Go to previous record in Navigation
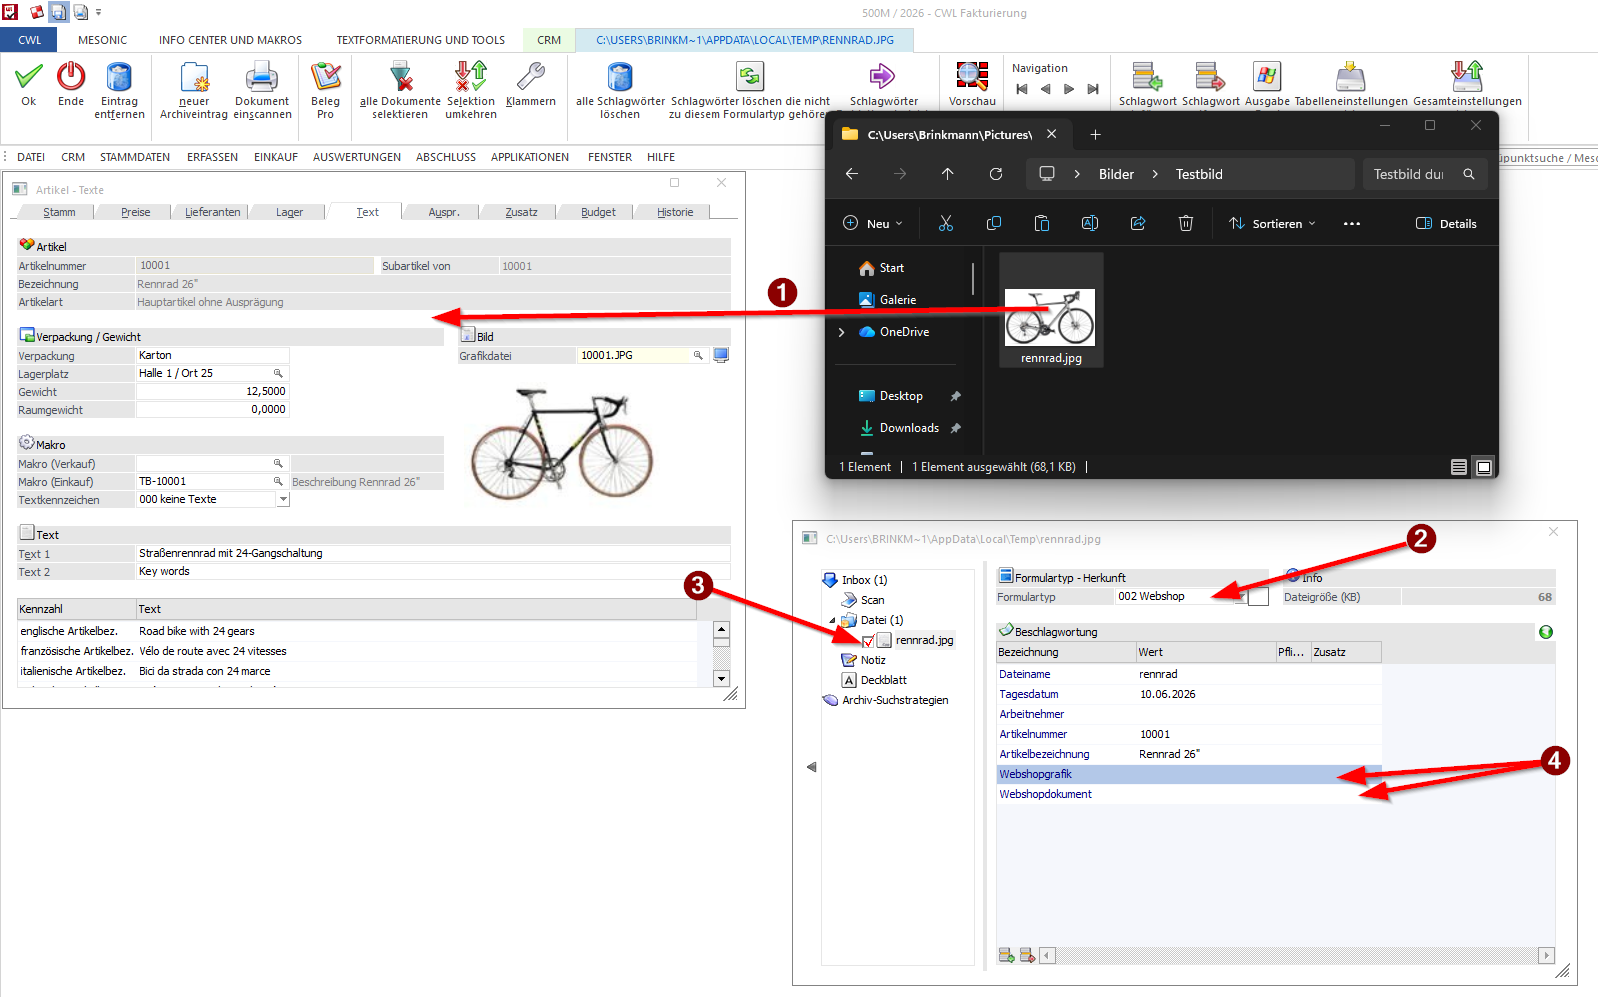Image resolution: width=1598 pixels, height=997 pixels. point(1046,89)
